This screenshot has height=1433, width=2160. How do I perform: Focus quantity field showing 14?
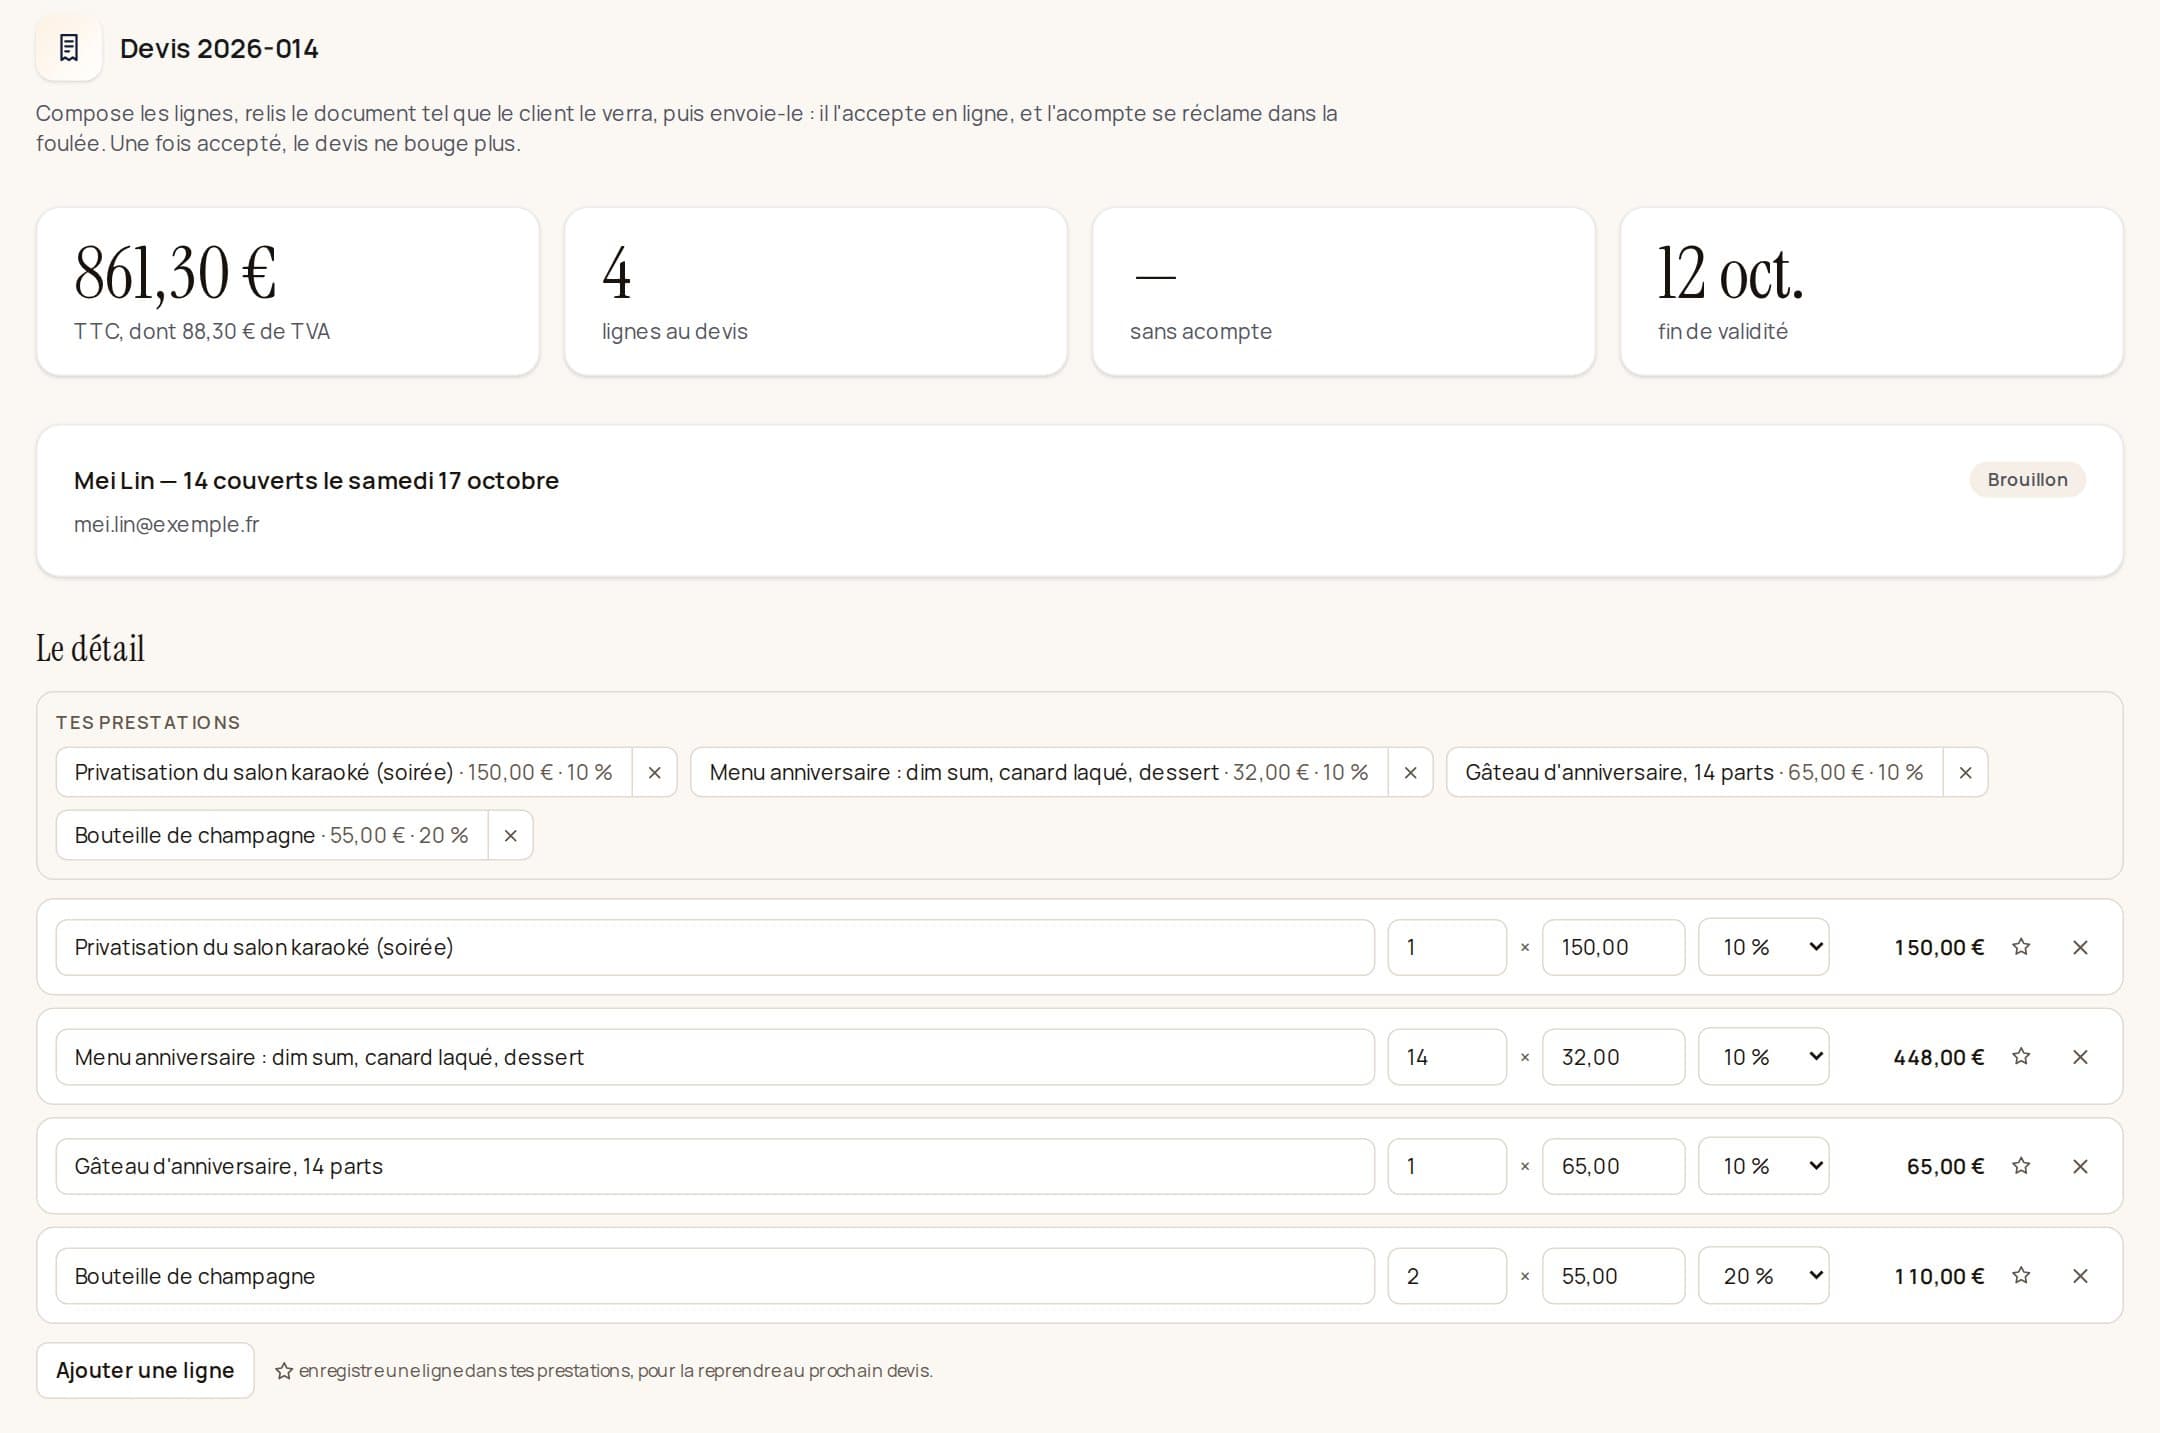[x=1447, y=1056]
